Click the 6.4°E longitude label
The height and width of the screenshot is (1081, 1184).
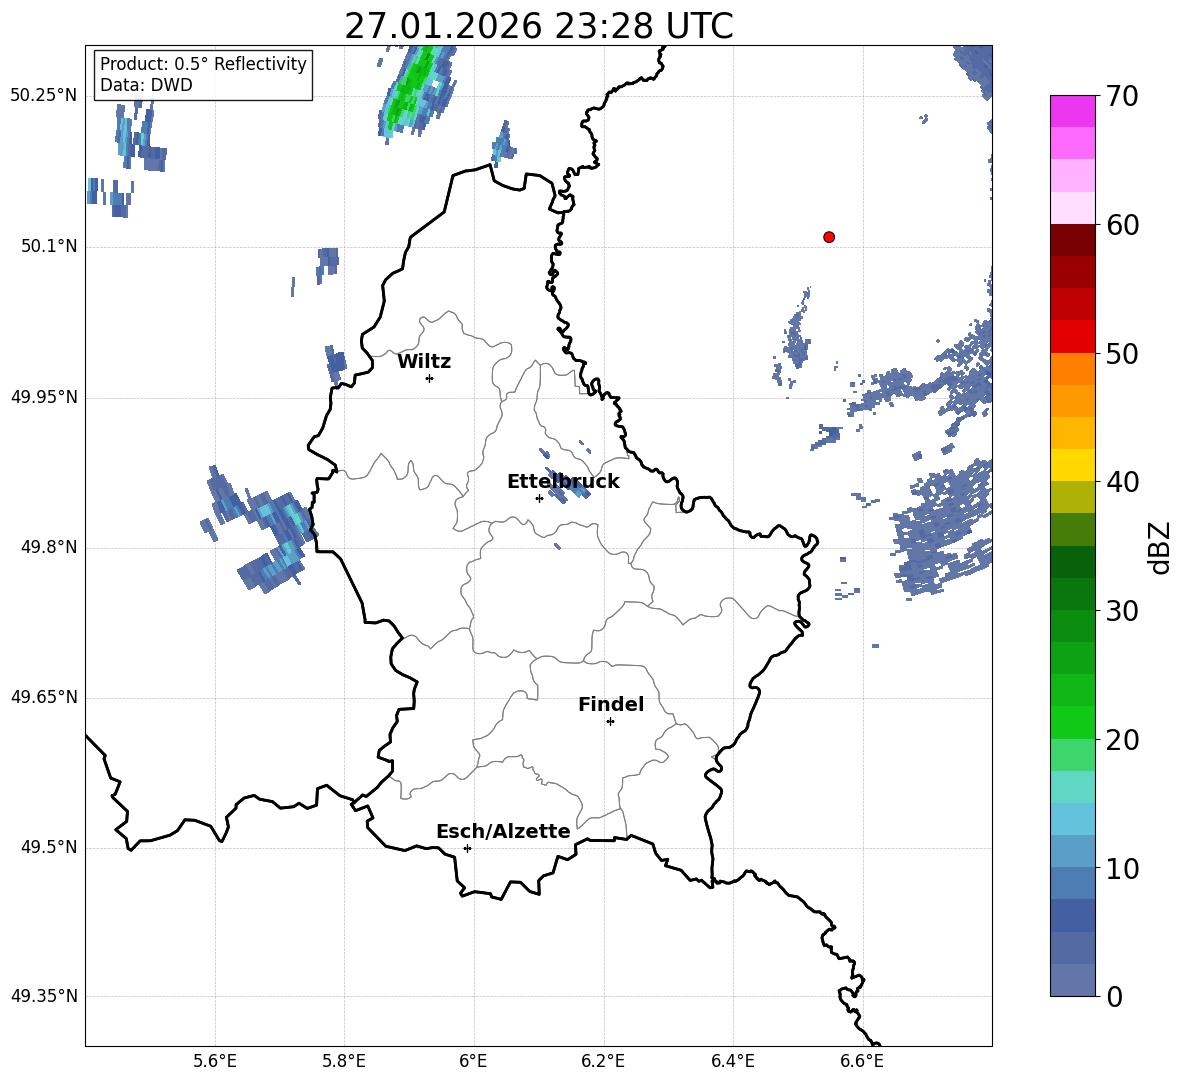click(732, 1061)
